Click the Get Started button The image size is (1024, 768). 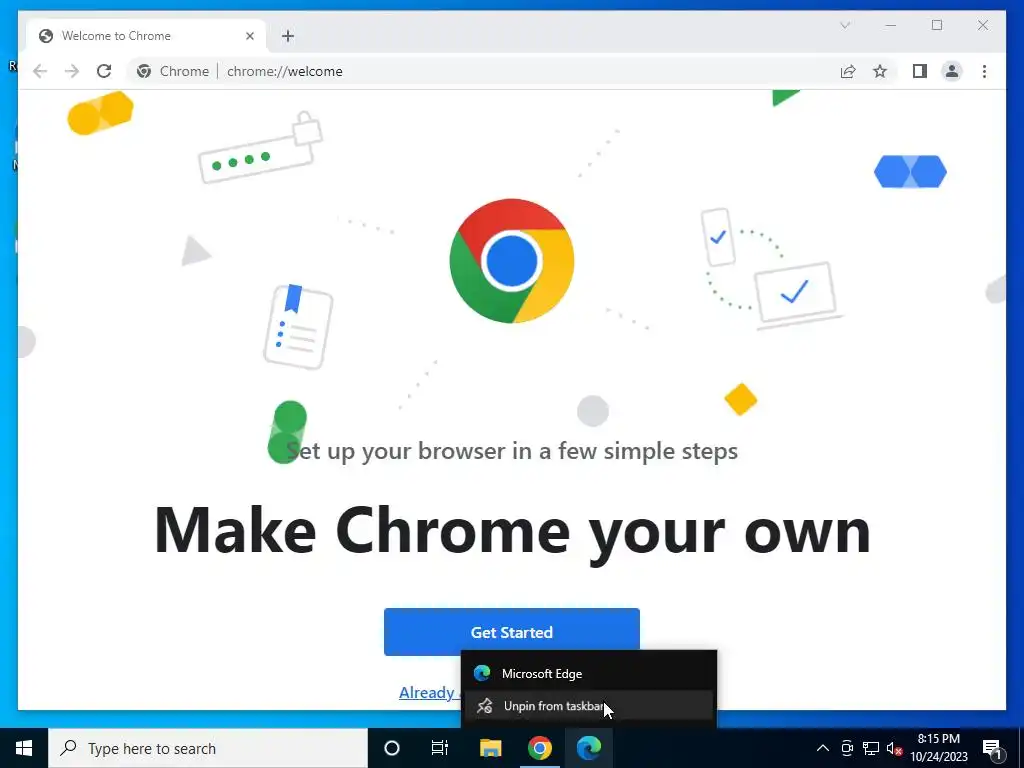coord(511,632)
